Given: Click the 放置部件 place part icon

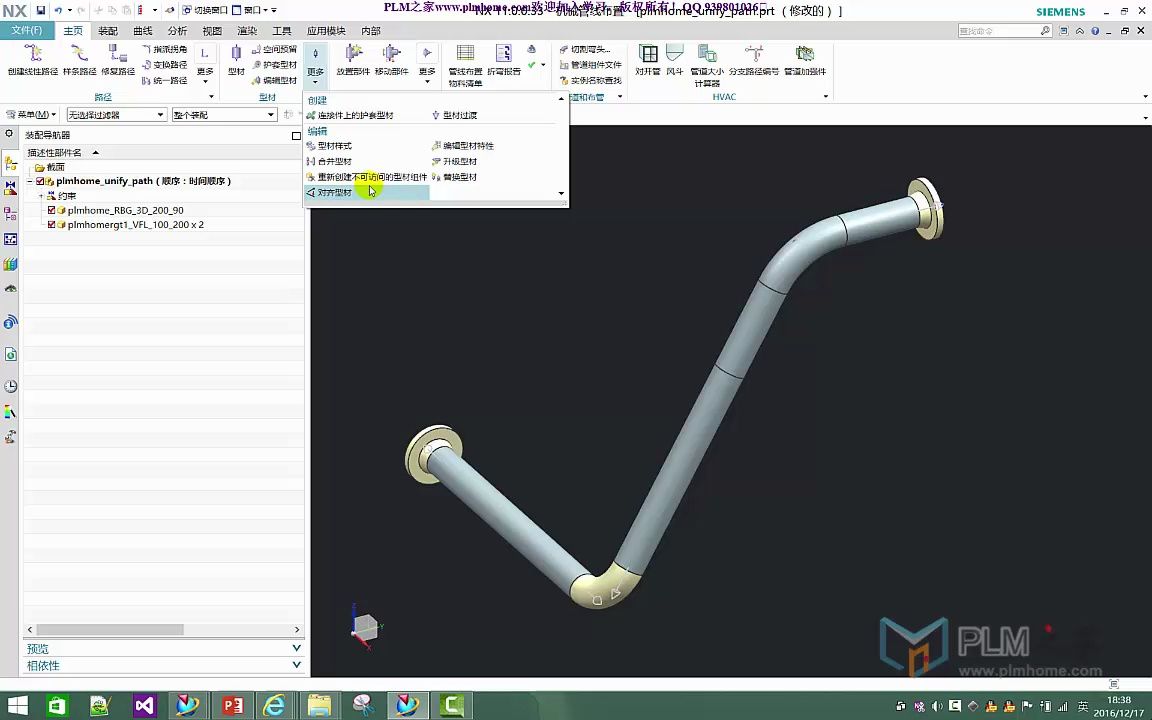Looking at the screenshot, I should (353, 54).
